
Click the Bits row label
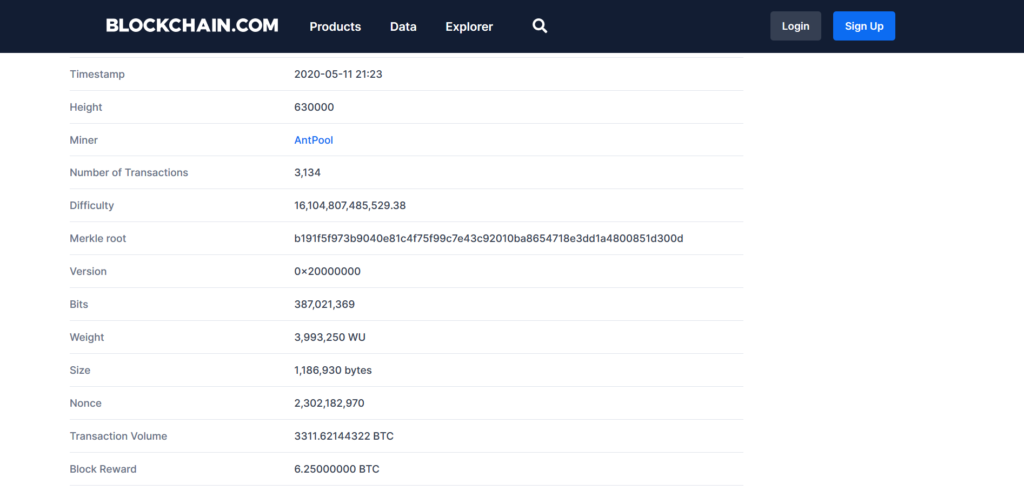click(x=79, y=304)
